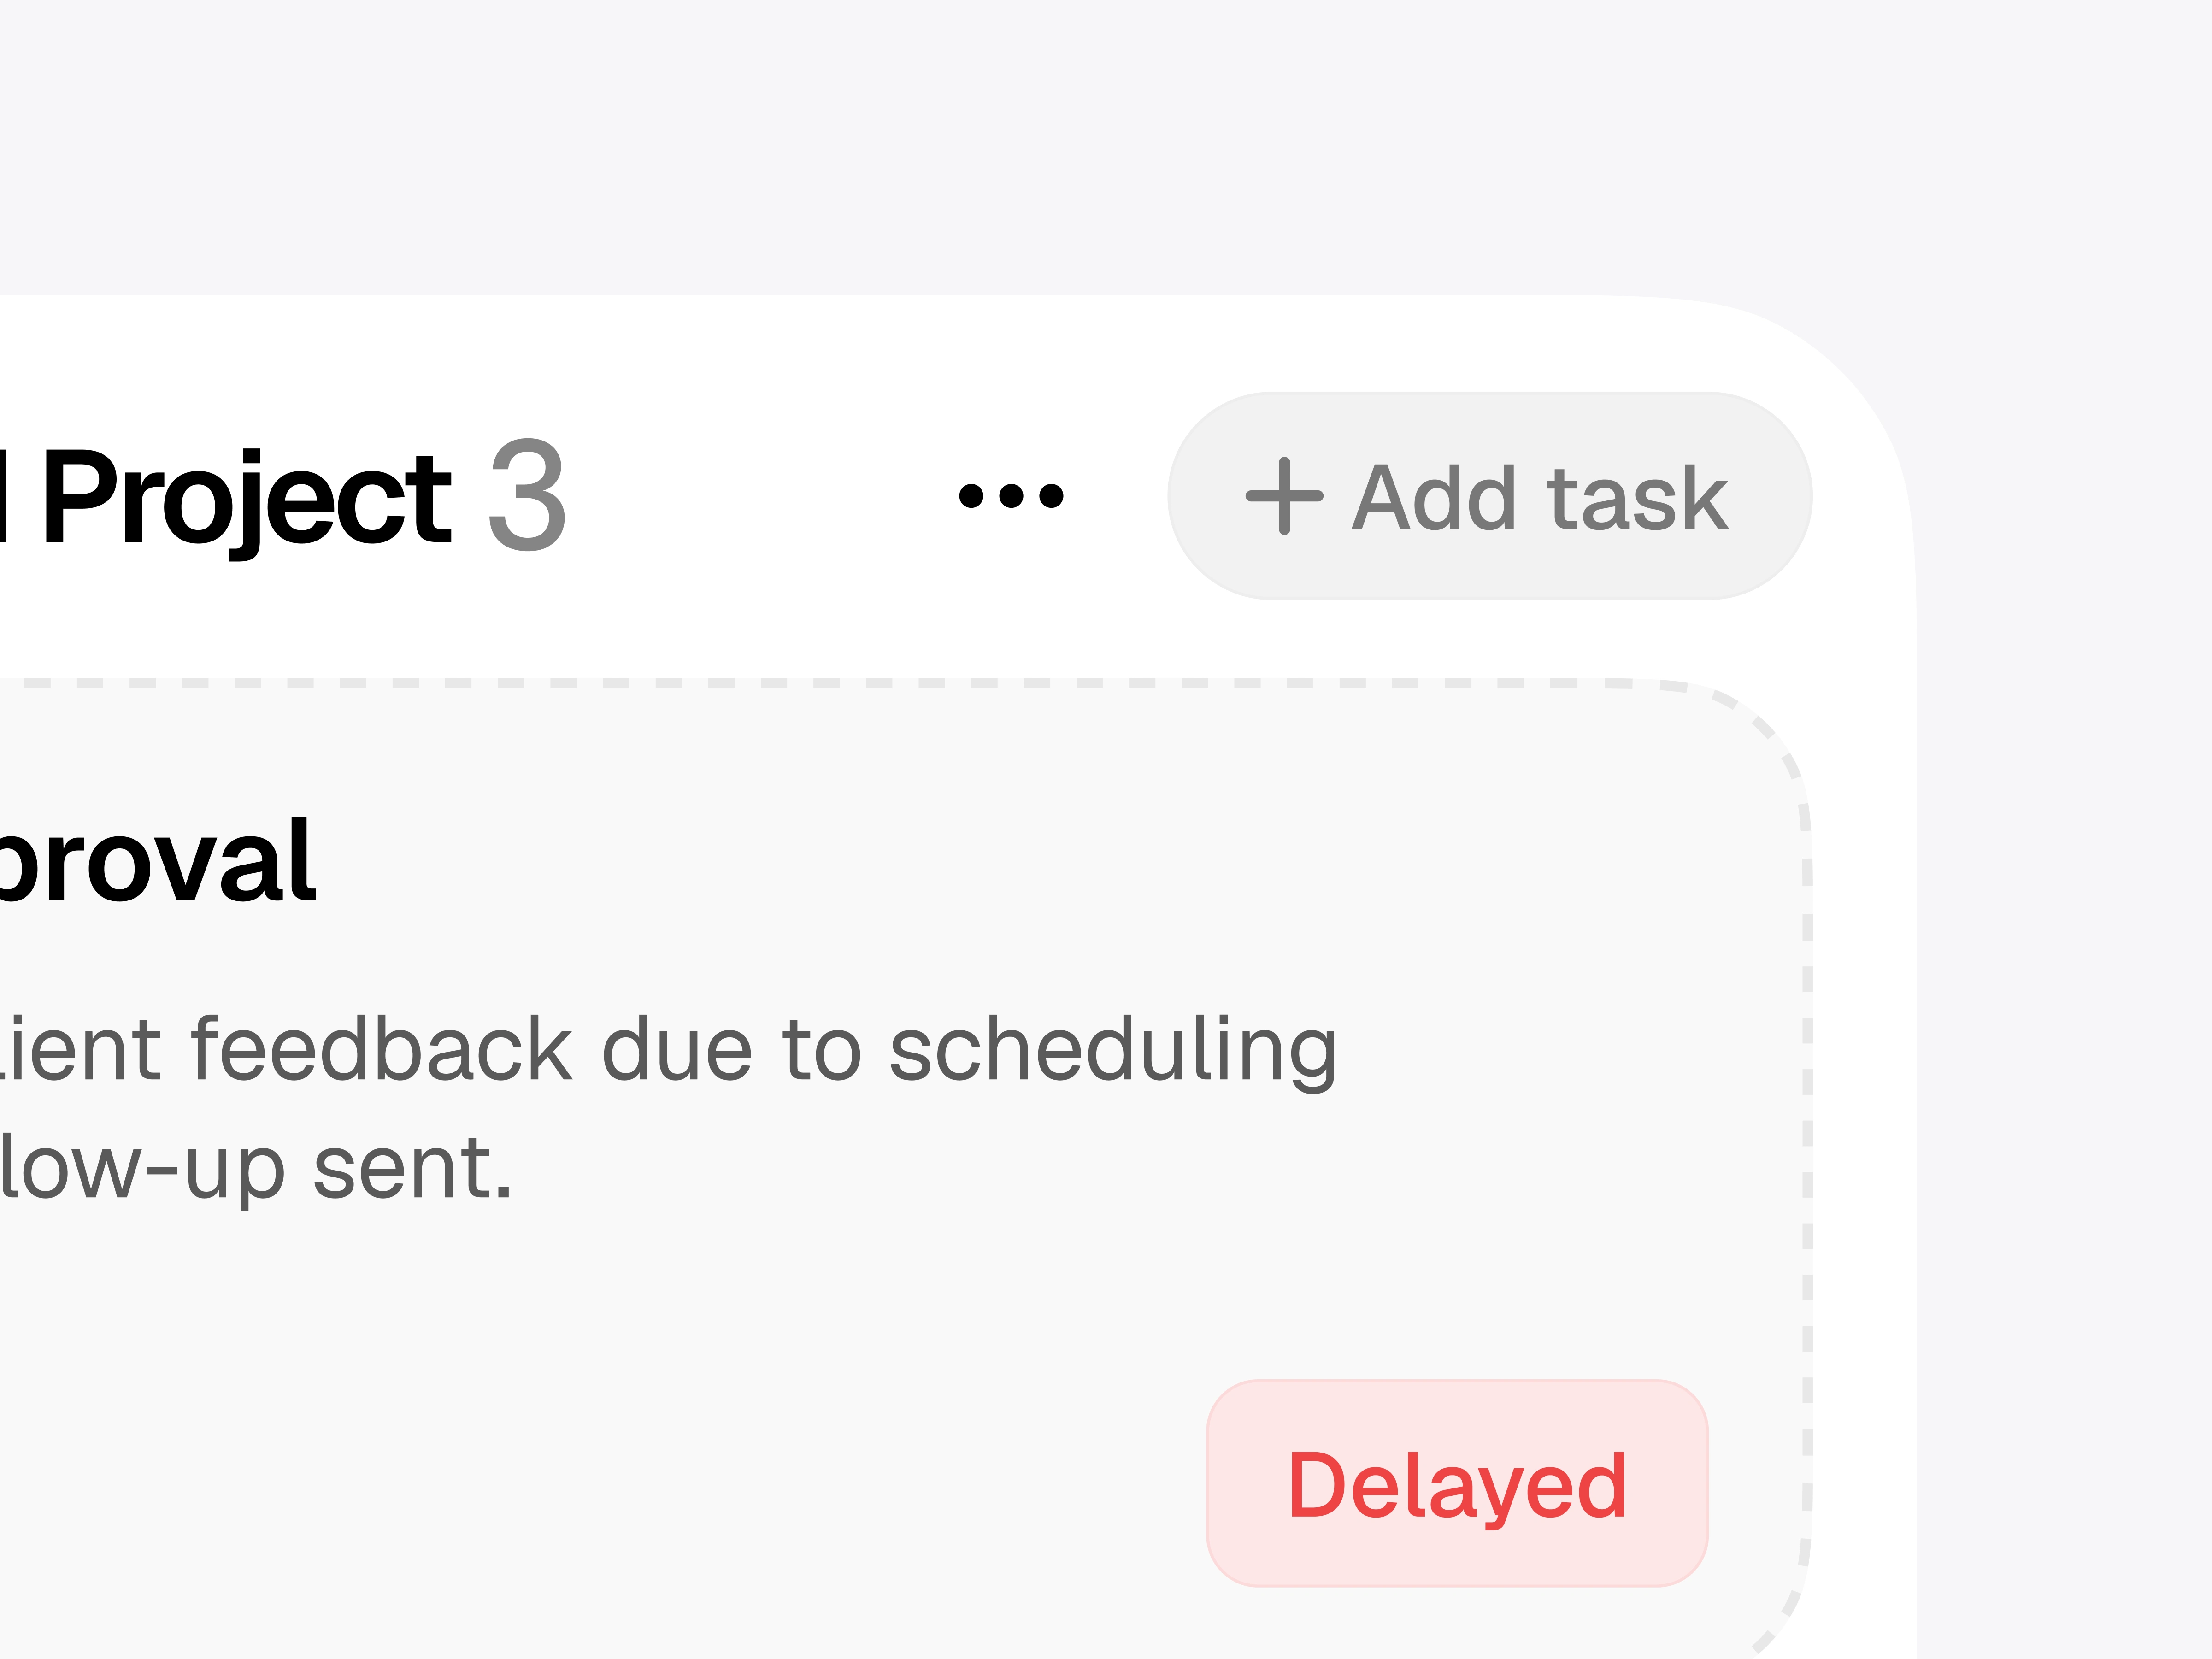The image size is (2212, 1659).
Task: Open the three-dot more options menu
Action: (1010, 495)
